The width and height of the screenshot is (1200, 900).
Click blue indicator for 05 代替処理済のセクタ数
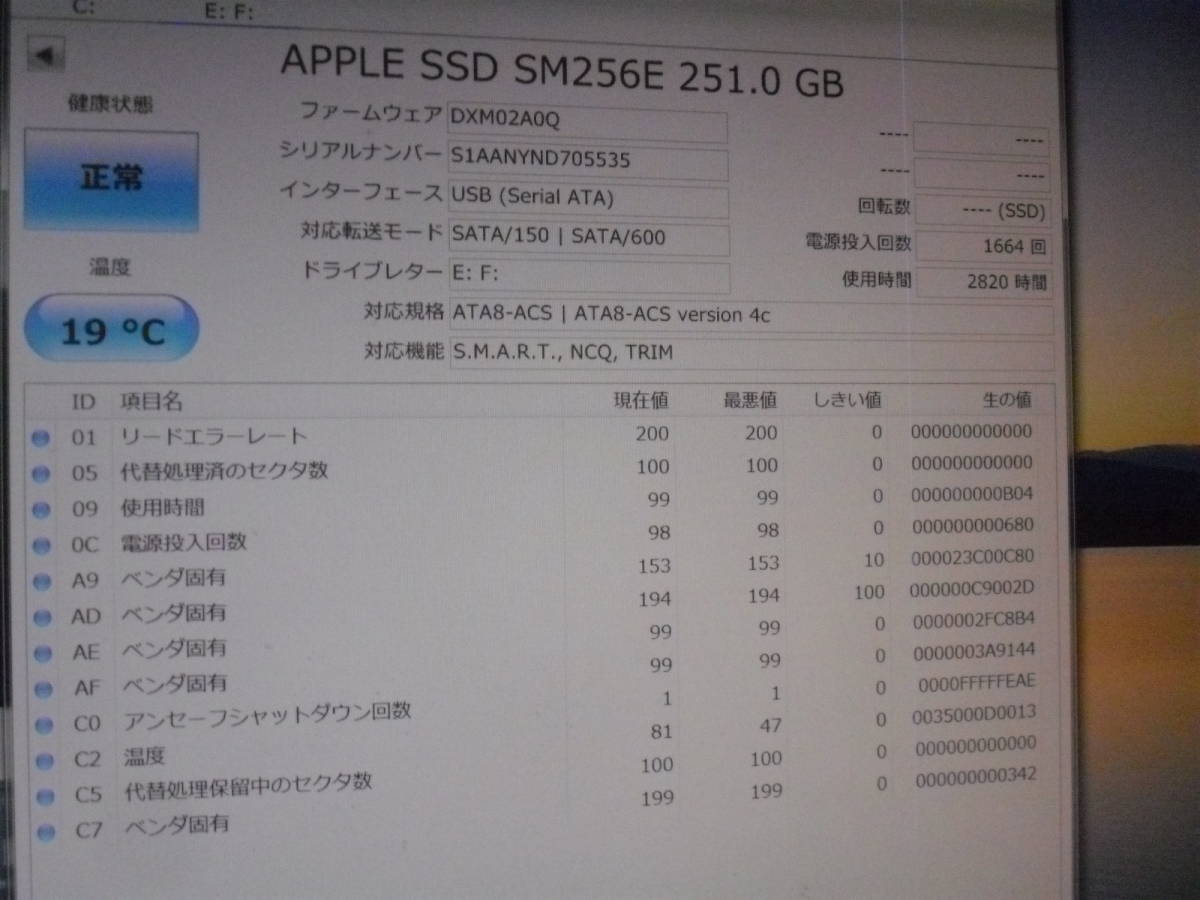[x=40, y=472]
